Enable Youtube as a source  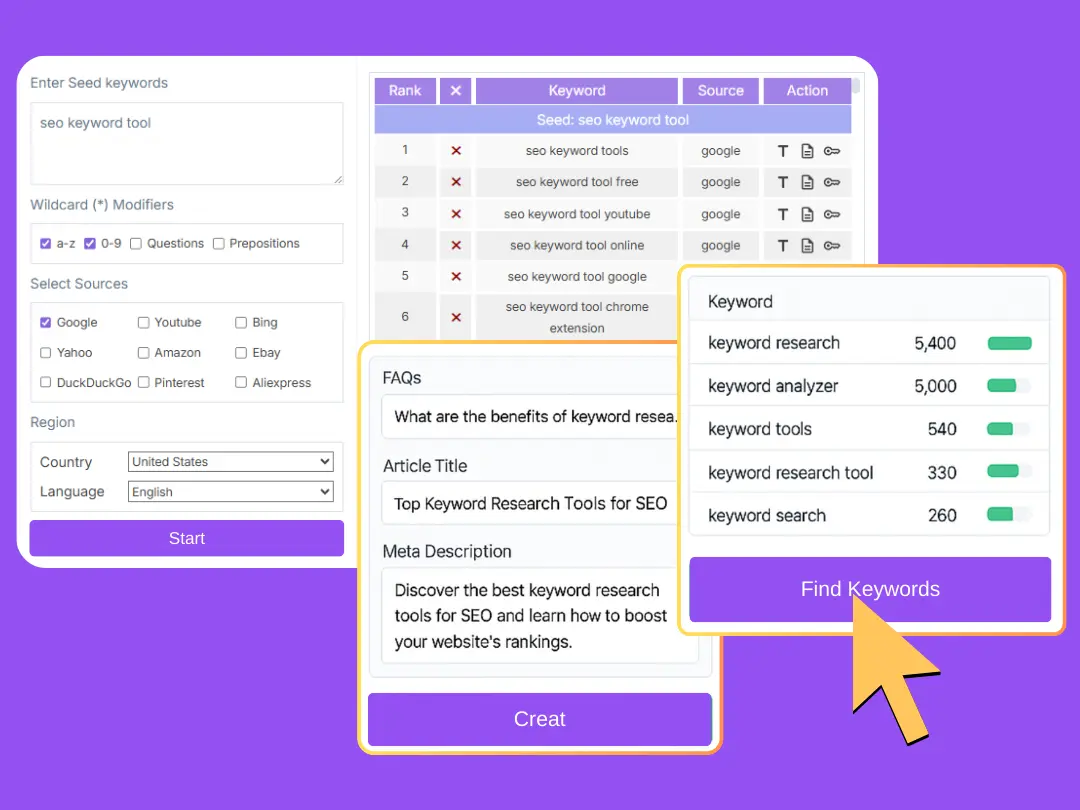[144, 322]
